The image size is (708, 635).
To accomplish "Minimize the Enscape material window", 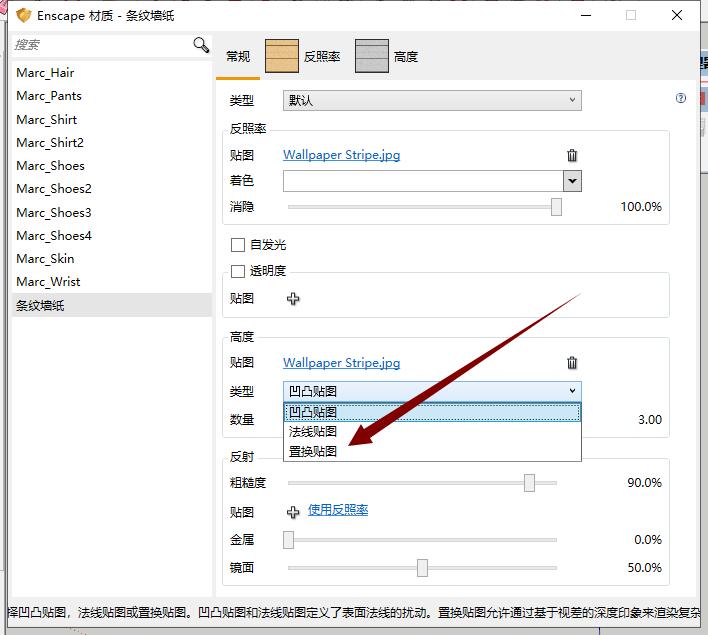I will [x=586, y=15].
